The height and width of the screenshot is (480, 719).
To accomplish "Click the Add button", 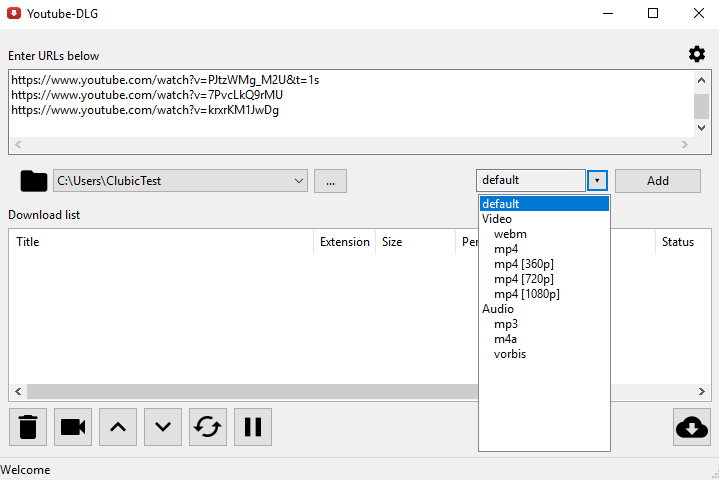I will (x=658, y=181).
